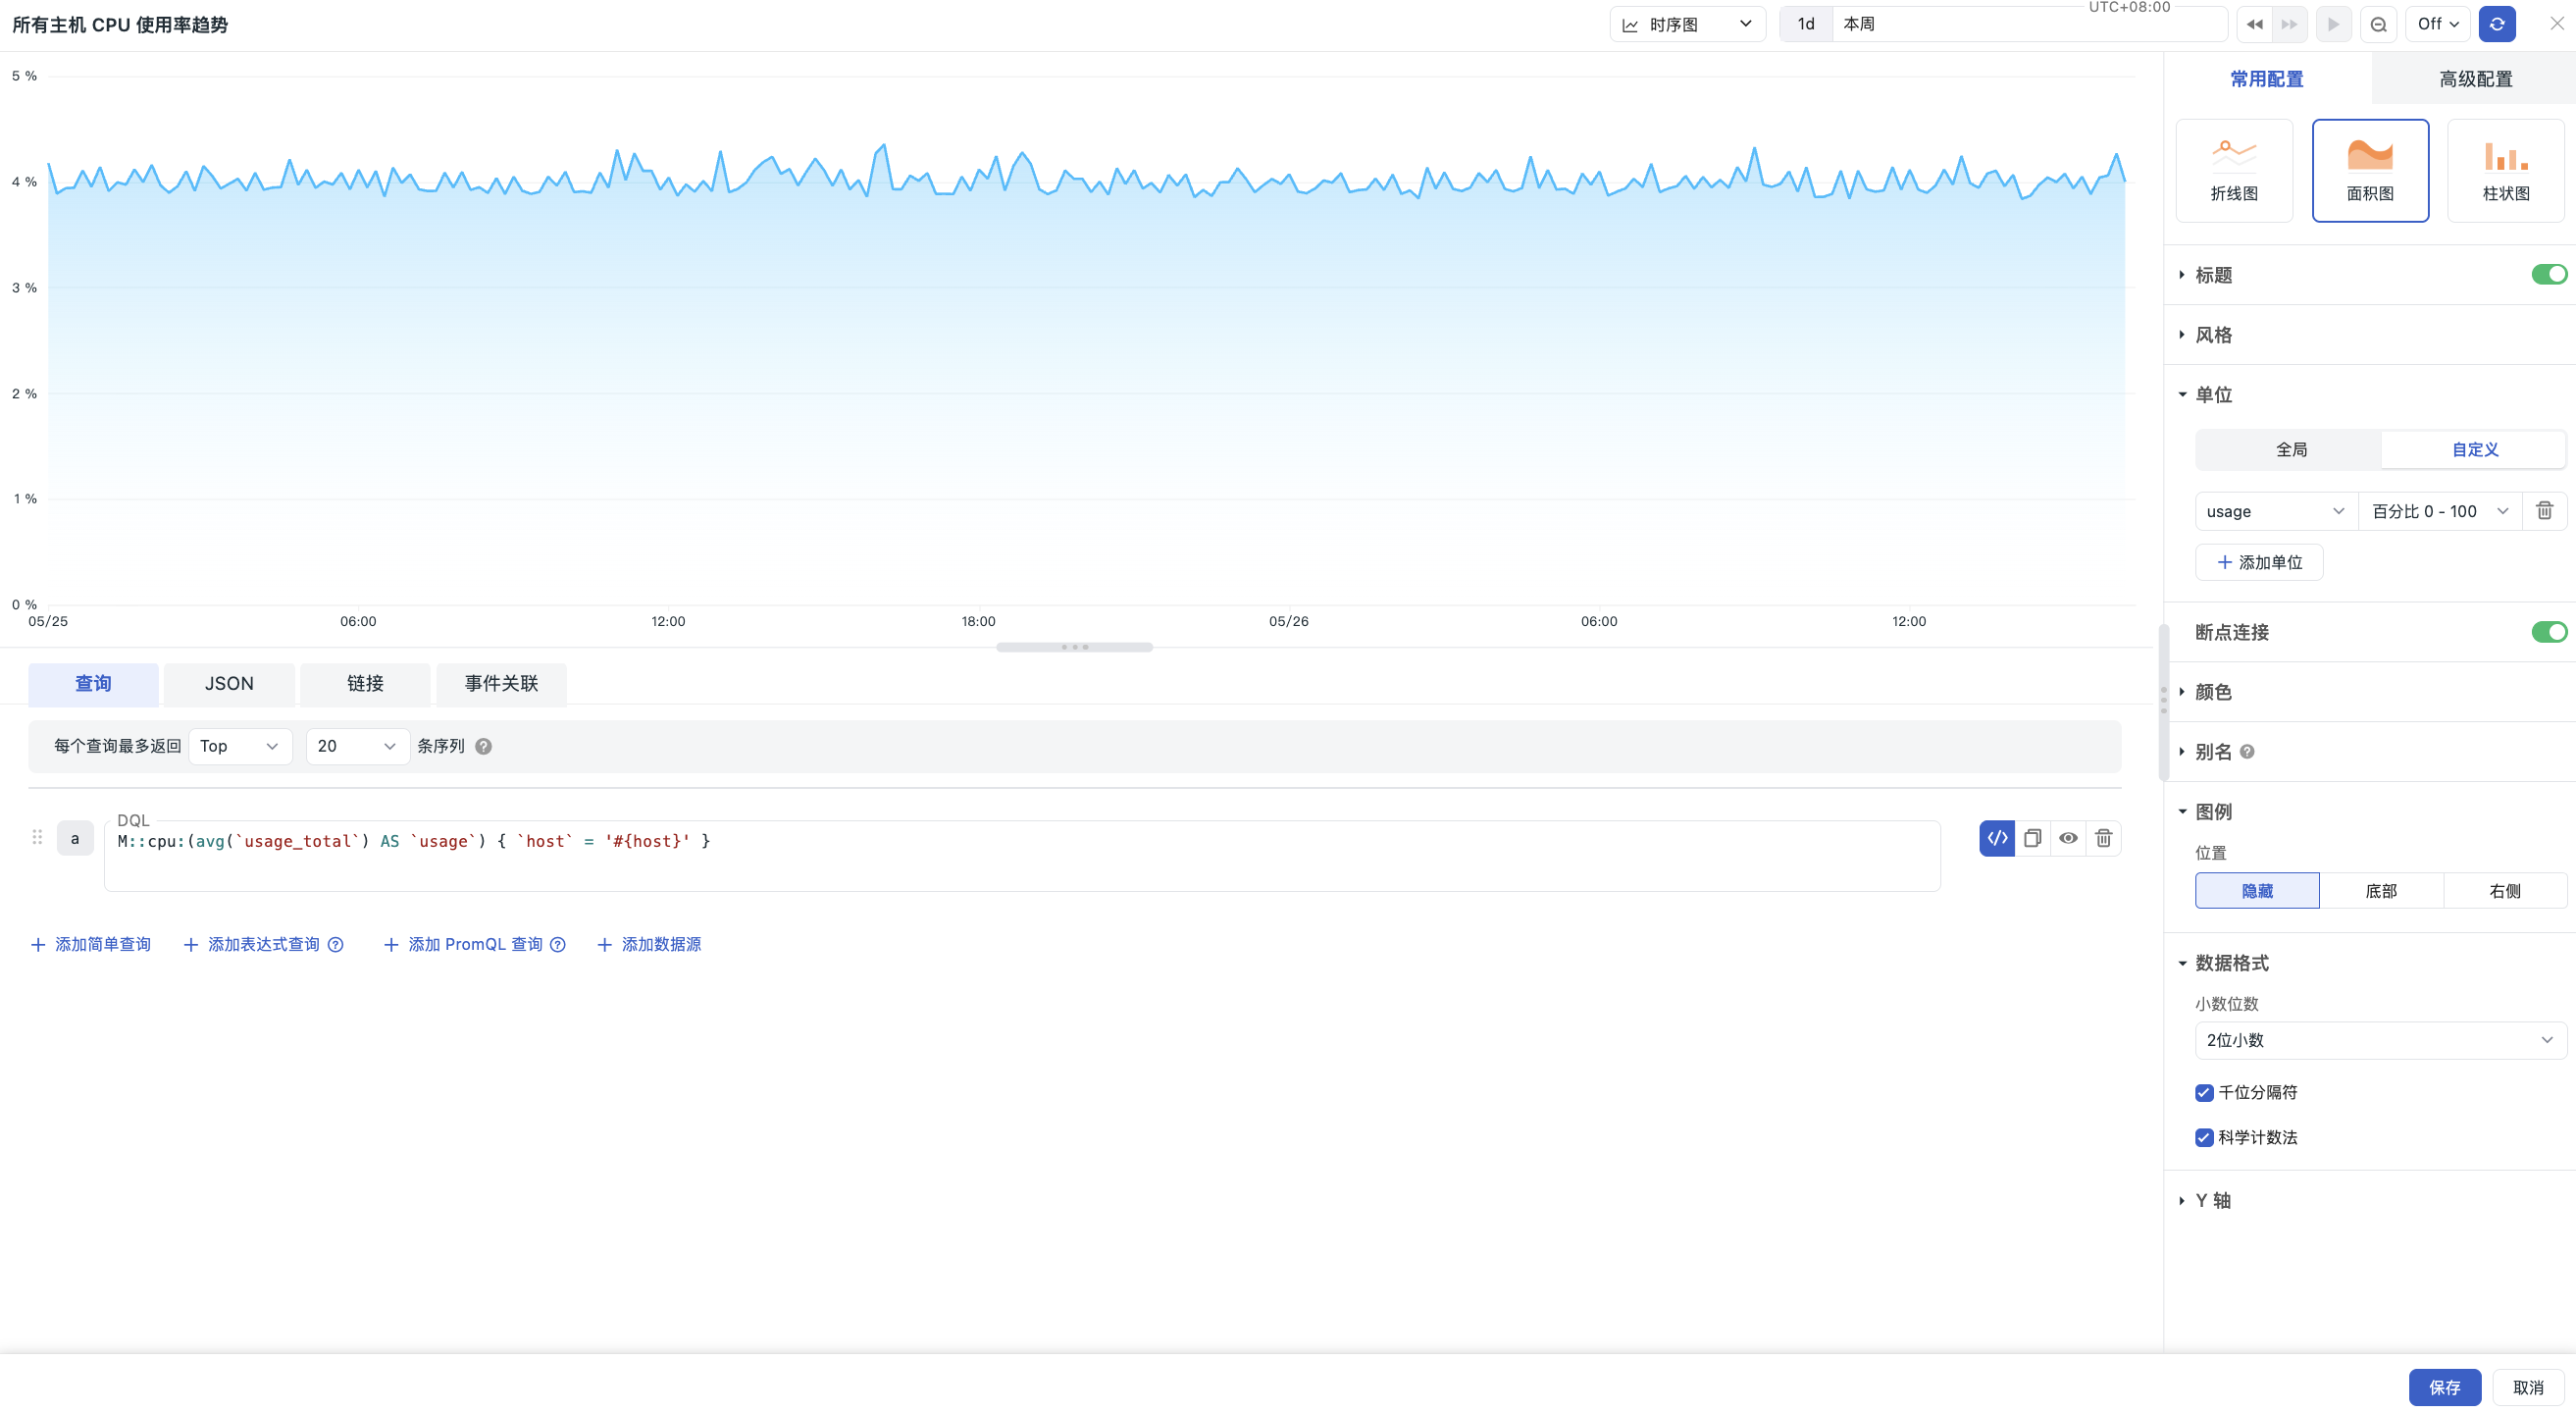Copy query a with duplicate icon
Screen dimensions: 2576x1413
pyautogui.click(x=2032, y=838)
